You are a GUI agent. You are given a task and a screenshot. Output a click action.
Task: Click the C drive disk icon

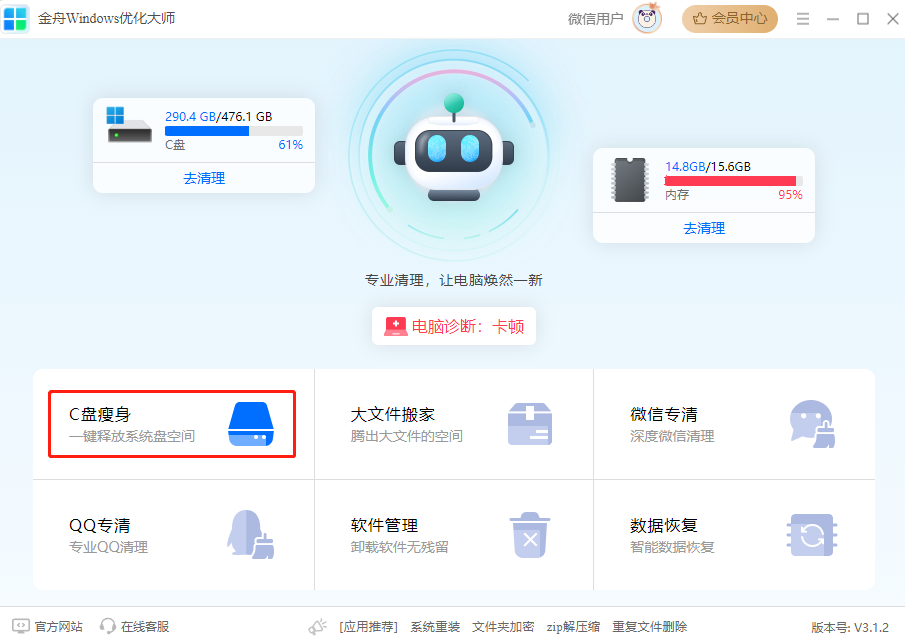[x=128, y=126]
